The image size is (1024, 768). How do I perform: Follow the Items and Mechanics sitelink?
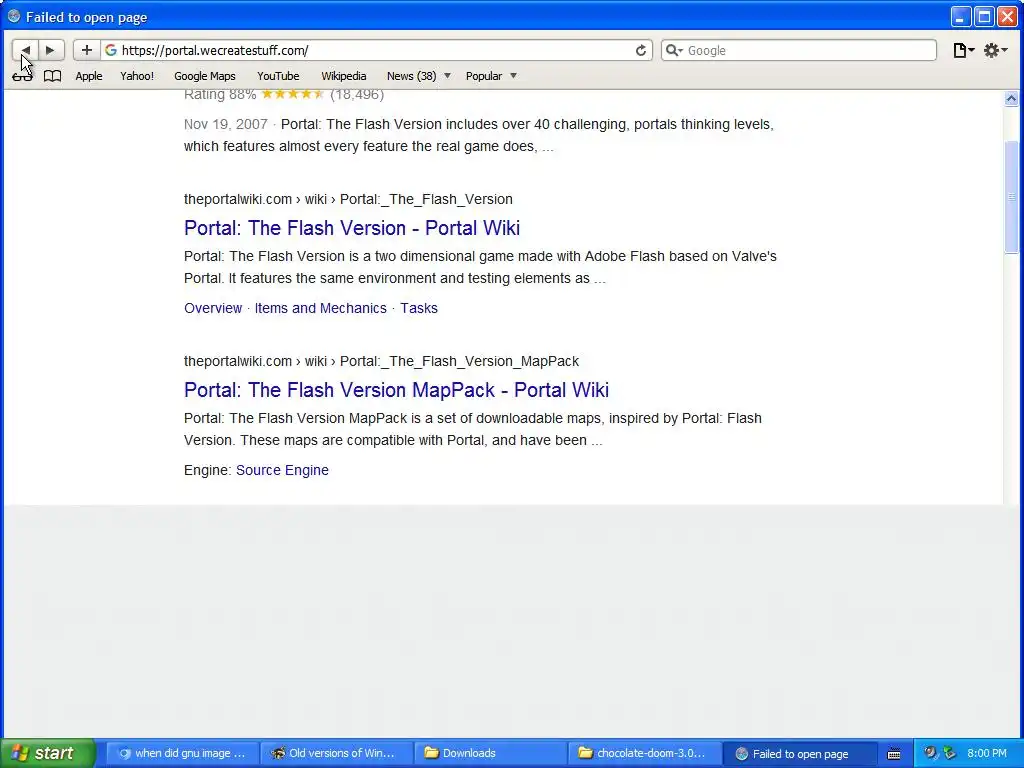[321, 308]
